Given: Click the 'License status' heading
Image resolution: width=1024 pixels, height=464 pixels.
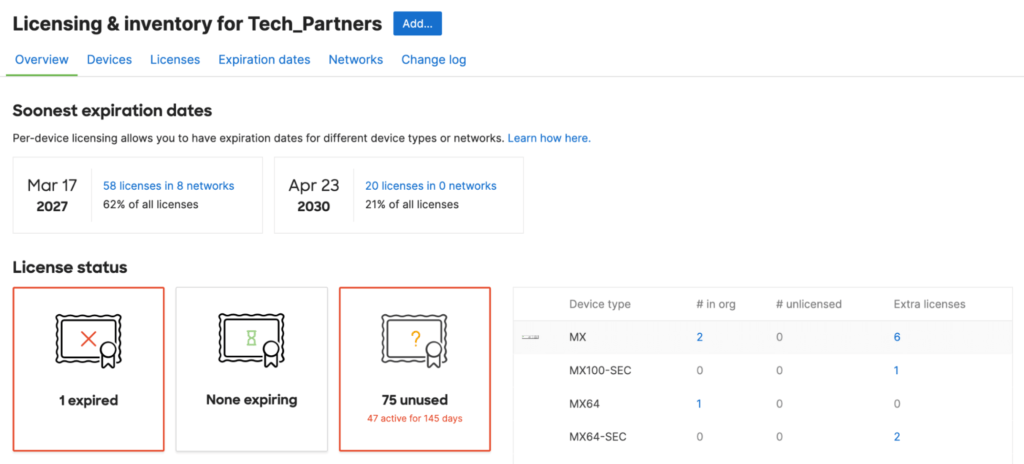Looking at the screenshot, I should pyautogui.click(x=70, y=267).
